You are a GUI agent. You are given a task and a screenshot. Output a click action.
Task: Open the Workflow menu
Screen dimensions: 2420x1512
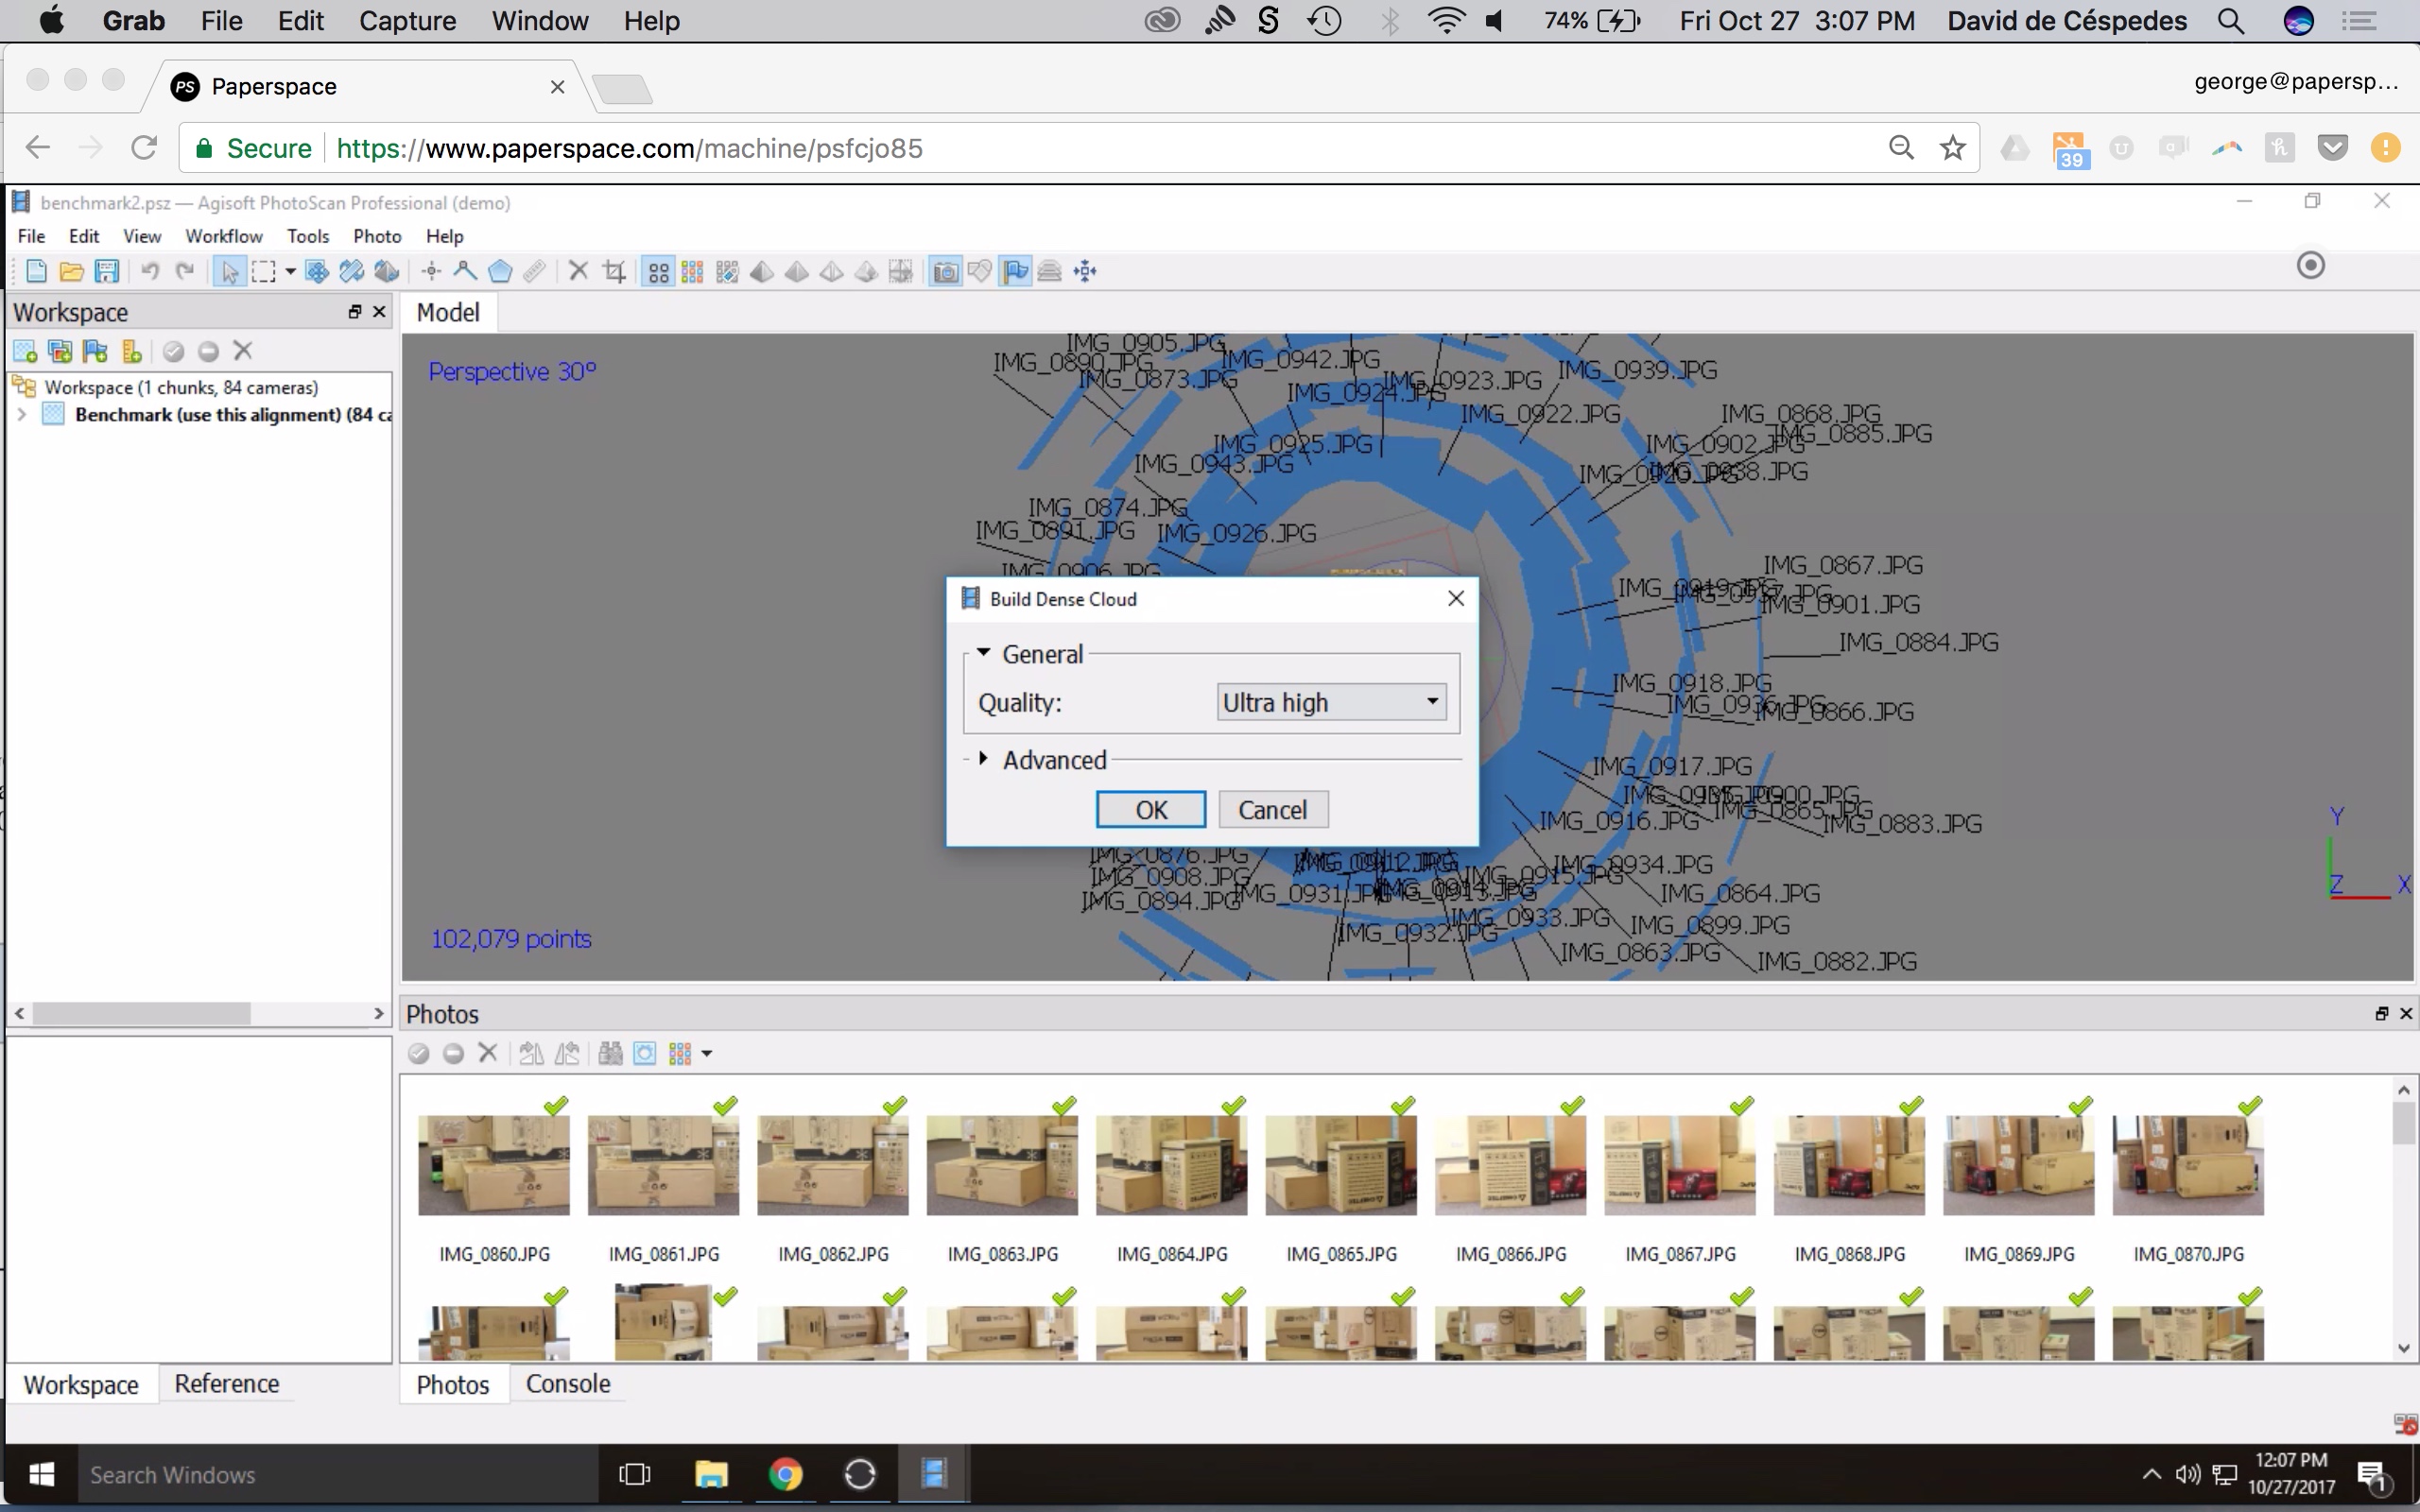pyautogui.click(x=224, y=236)
